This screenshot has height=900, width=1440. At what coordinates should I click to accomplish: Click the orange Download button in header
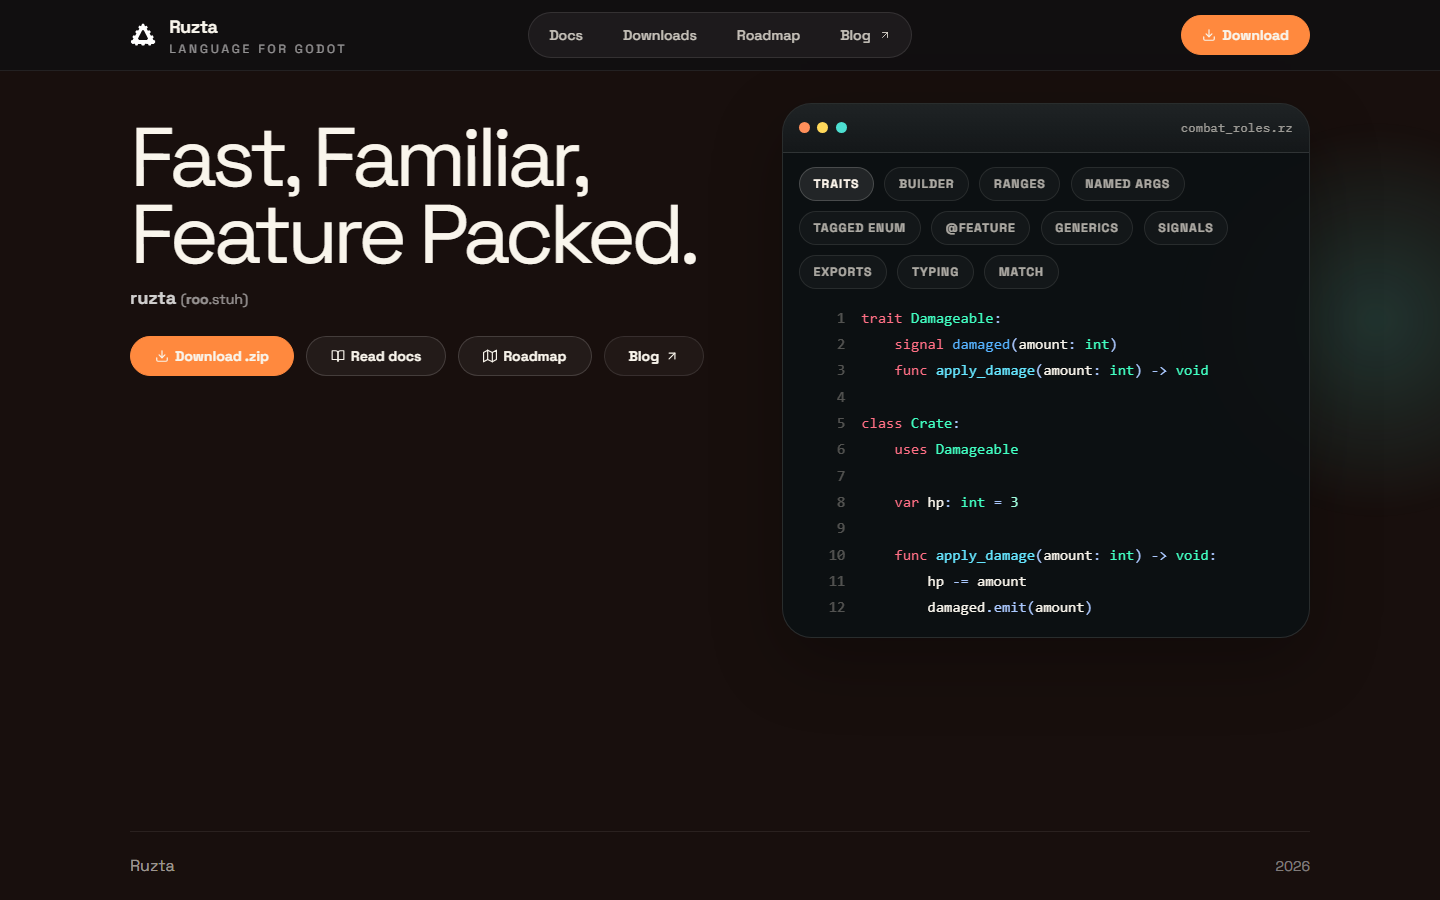pyautogui.click(x=1245, y=35)
